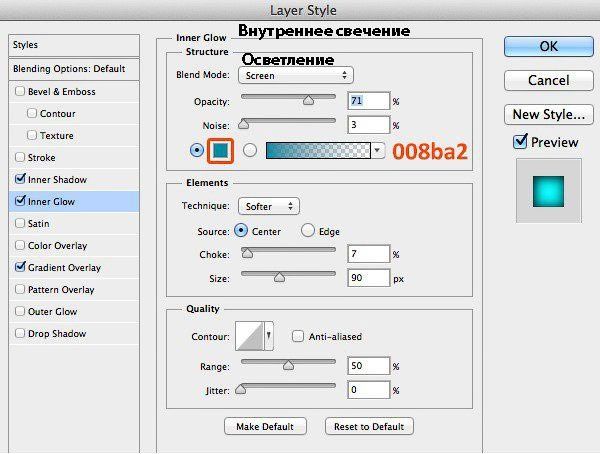Enable the Pattern Overlay checkbox
Image resolution: width=600 pixels, height=454 pixels.
click(x=20, y=289)
